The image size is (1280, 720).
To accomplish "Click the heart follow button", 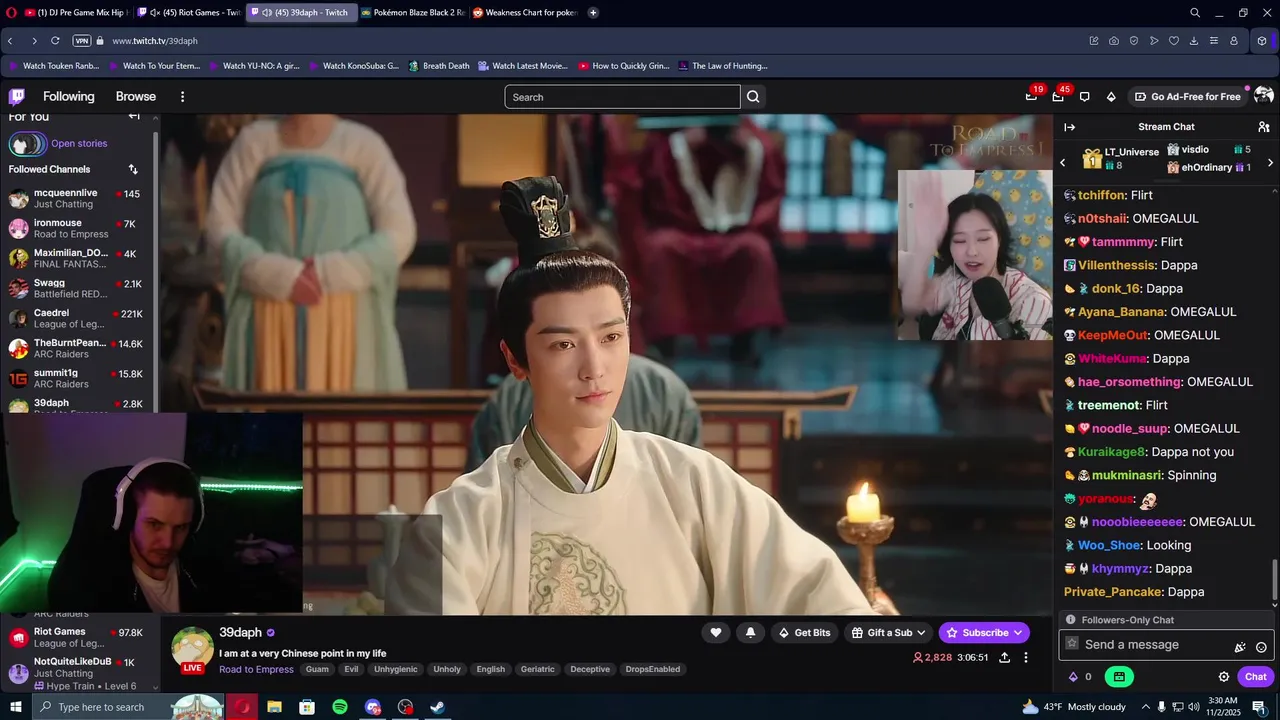I will pyautogui.click(x=716, y=632).
